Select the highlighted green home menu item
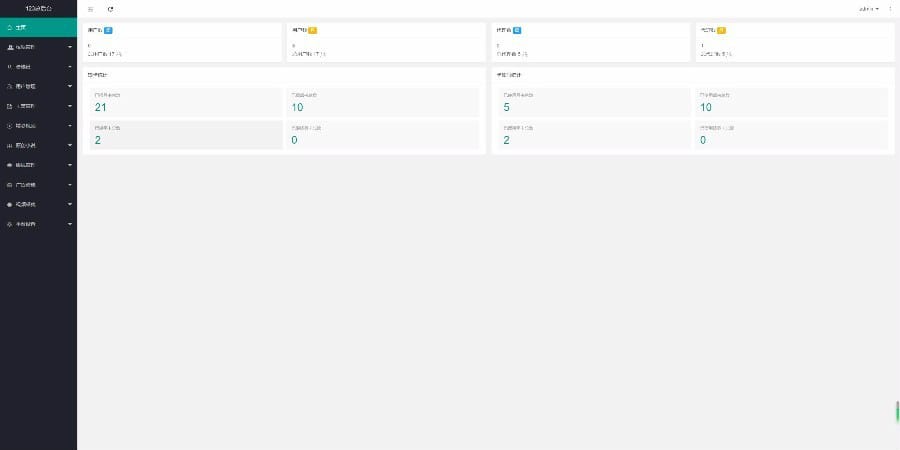 38,27
